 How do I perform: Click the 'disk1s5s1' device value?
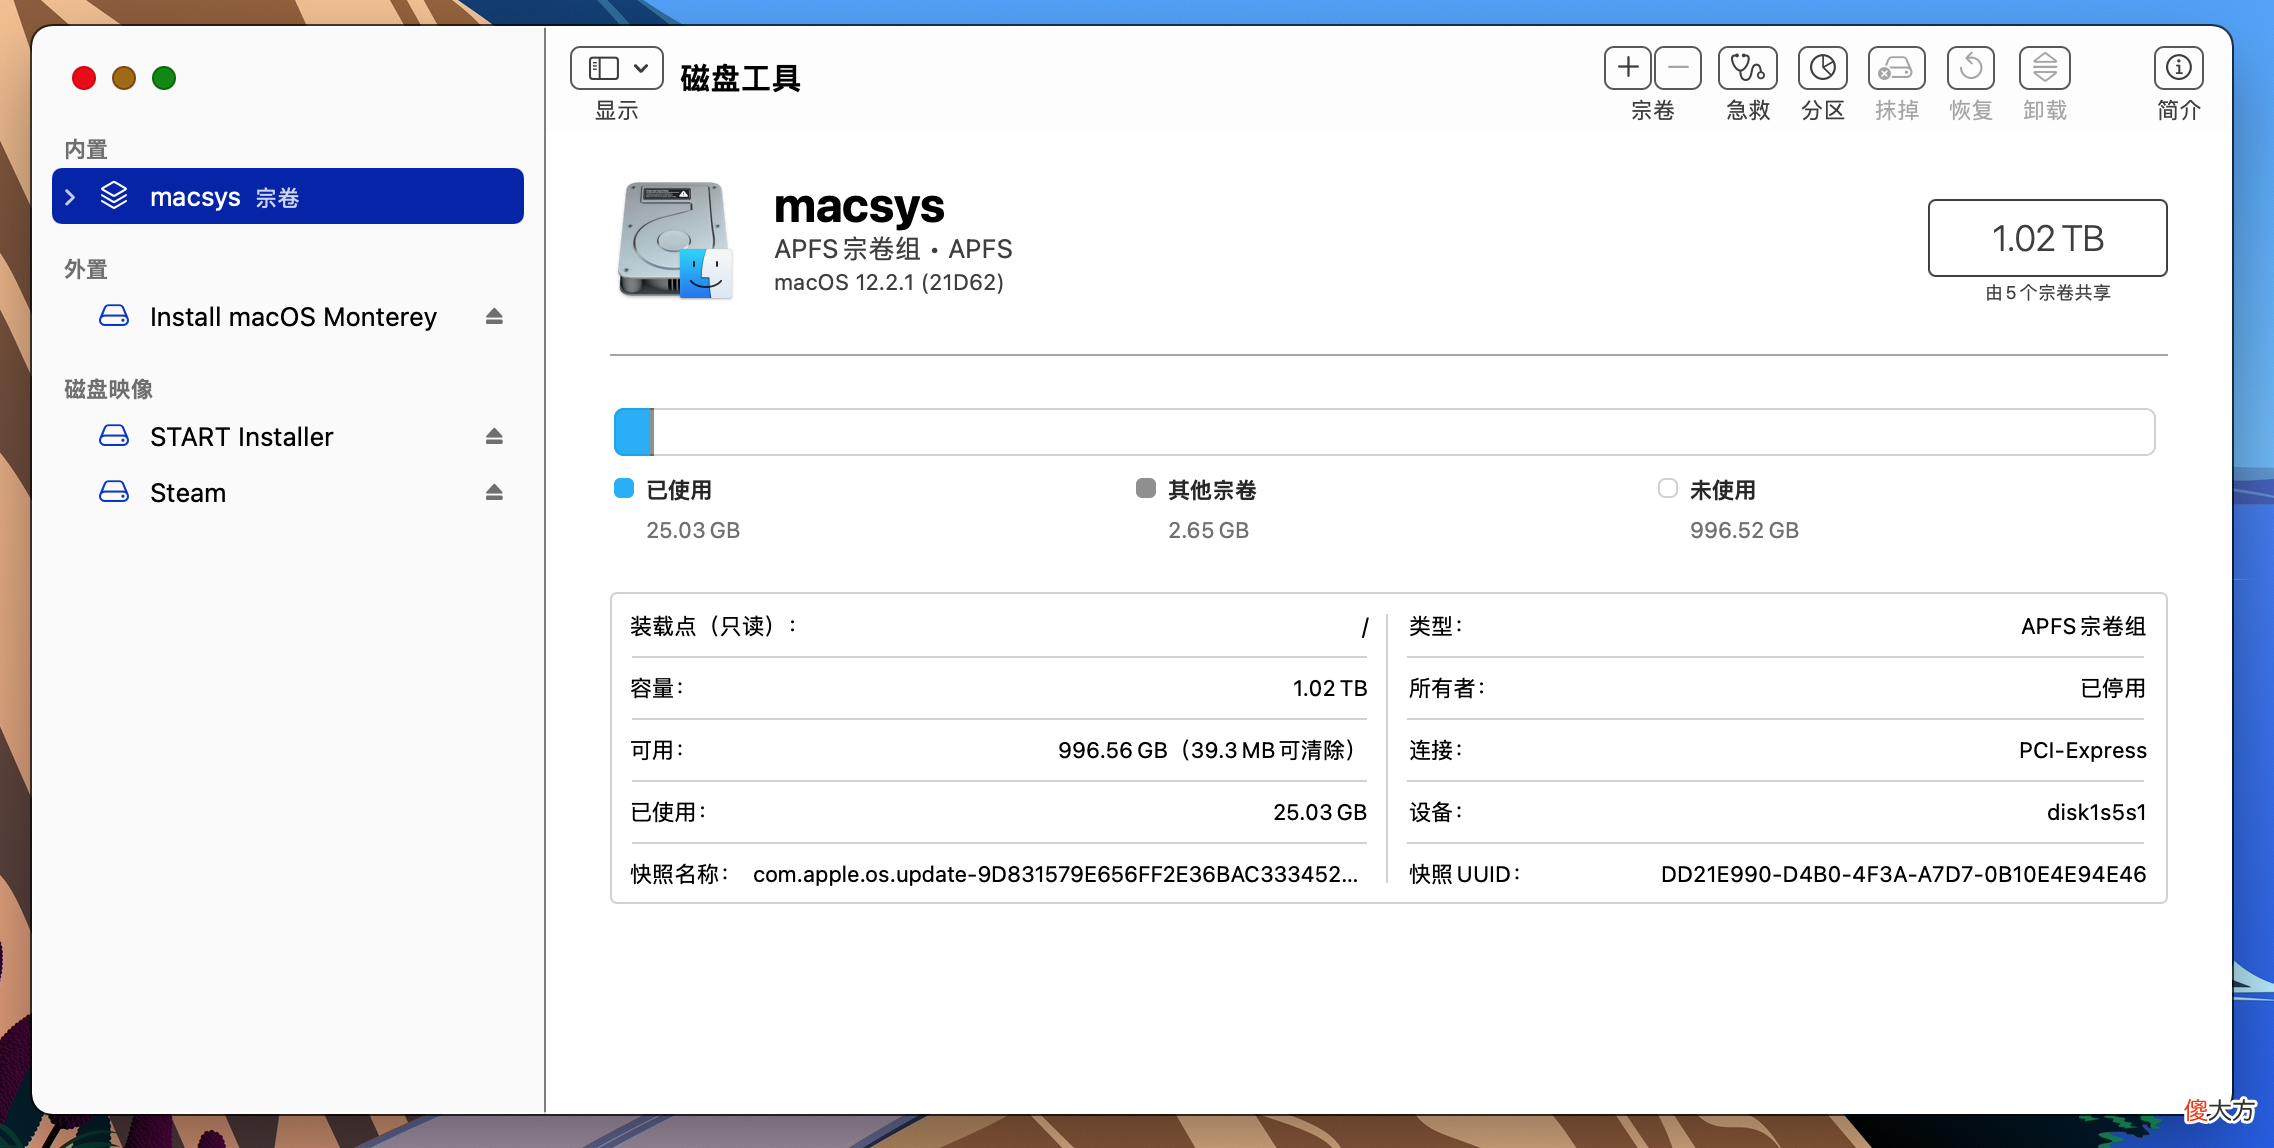(x=2096, y=812)
